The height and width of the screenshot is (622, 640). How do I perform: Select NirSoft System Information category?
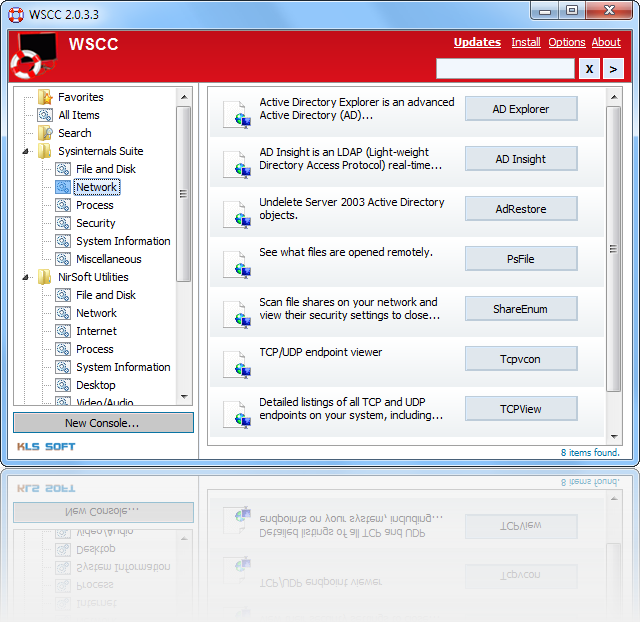click(123, 367)
